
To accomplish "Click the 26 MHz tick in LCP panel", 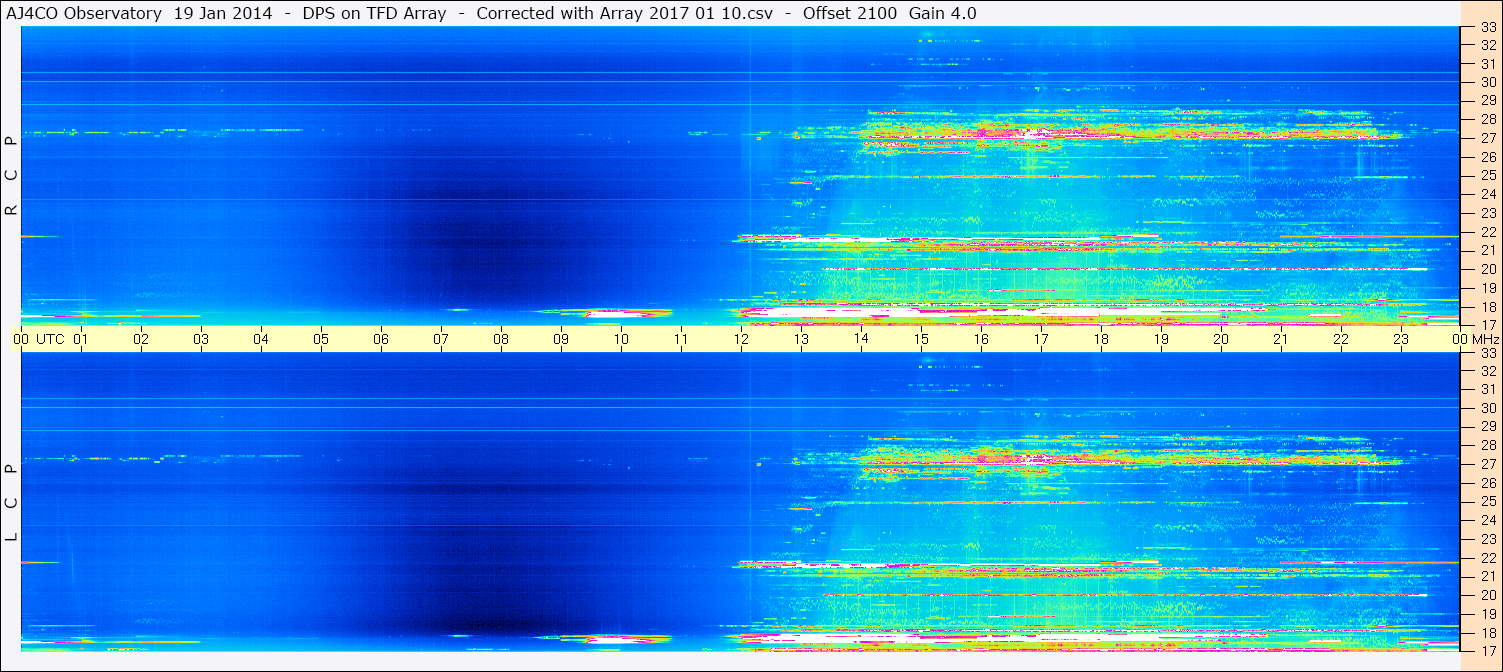I will point(1488,483).
